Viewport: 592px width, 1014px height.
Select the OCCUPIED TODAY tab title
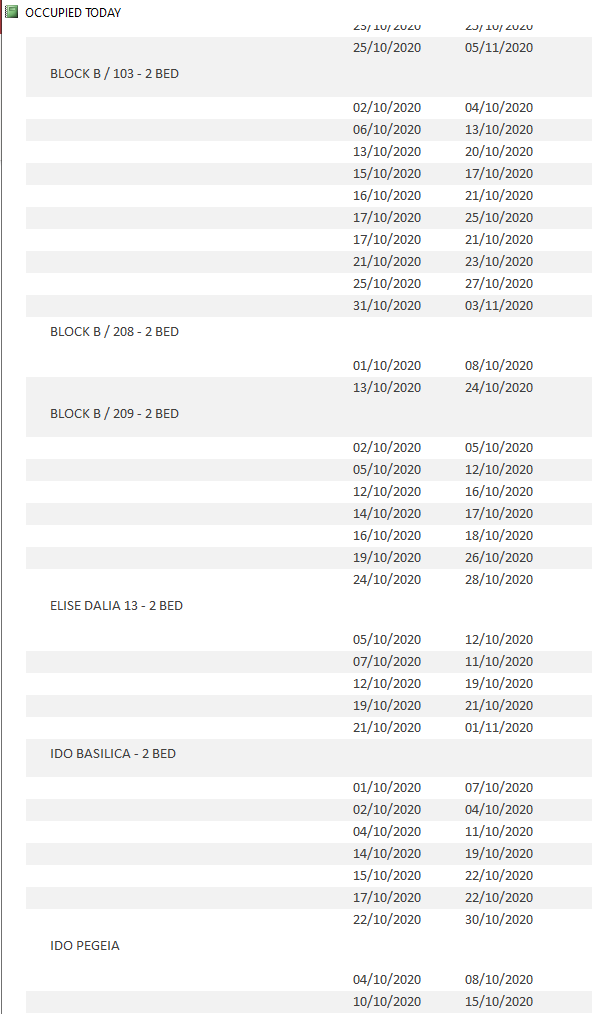(73, 12)
